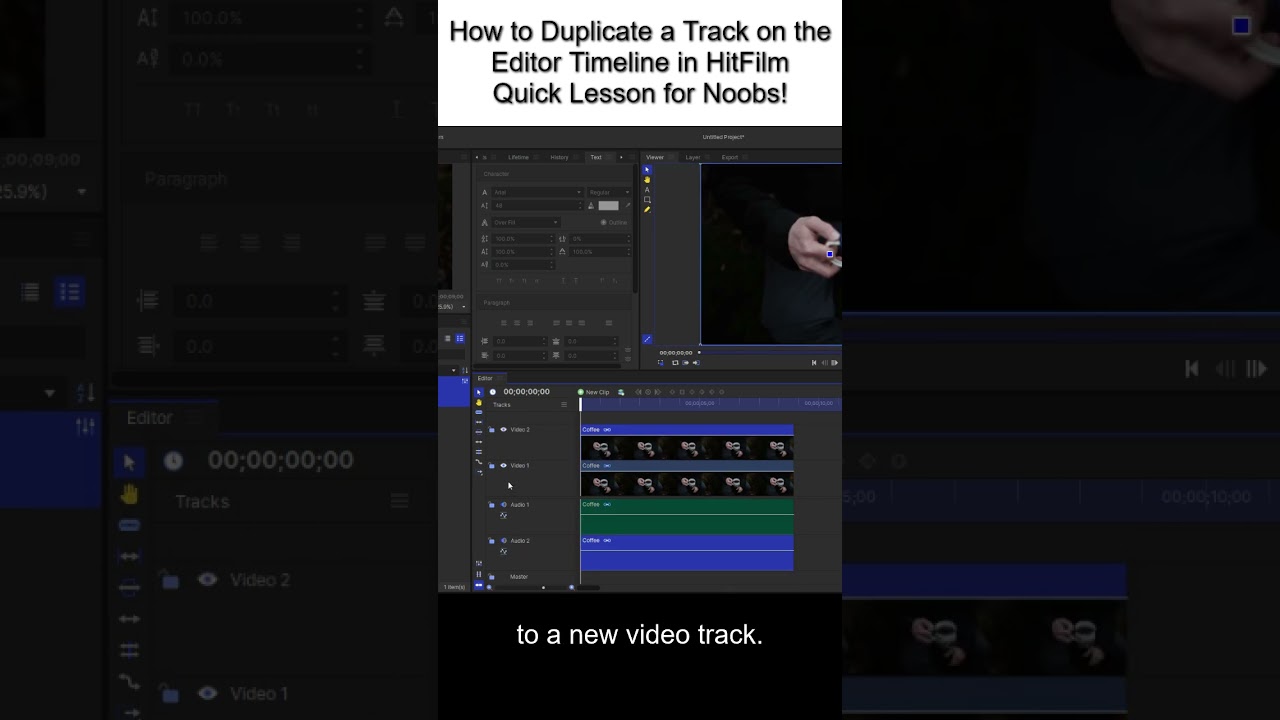Screen dimensions: 1280x720
Task: Hide the Video 1 track with its eye icon
Action: pos(503,465)
